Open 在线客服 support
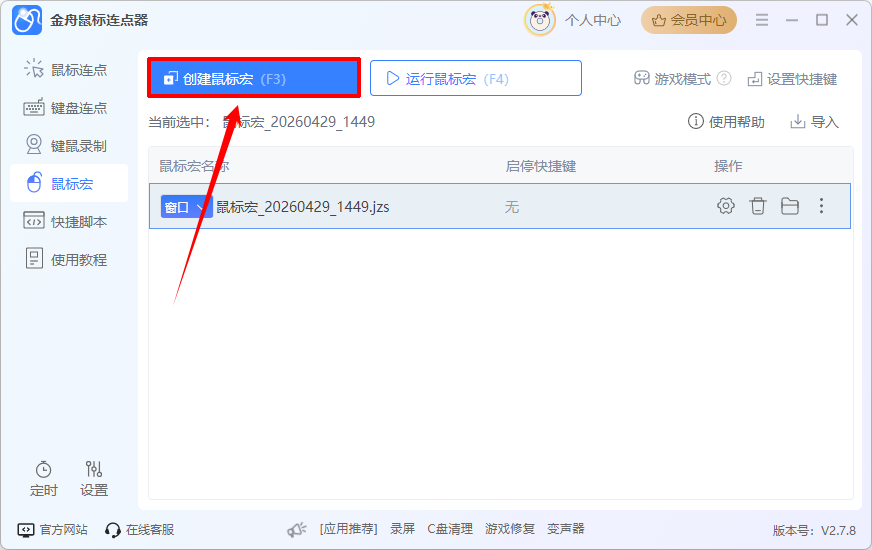Screen dimensions: 872x550 tap(140, 529)
